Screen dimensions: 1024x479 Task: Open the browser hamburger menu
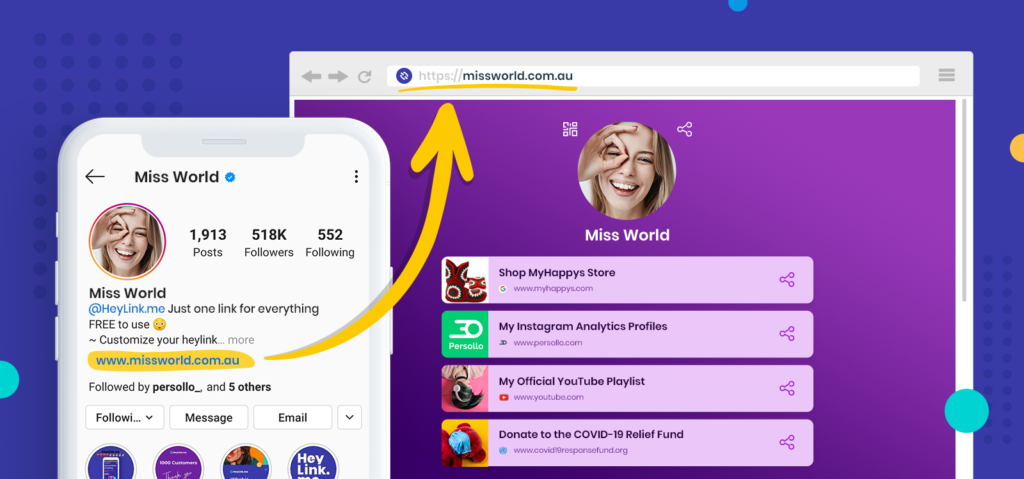(946, 76)
